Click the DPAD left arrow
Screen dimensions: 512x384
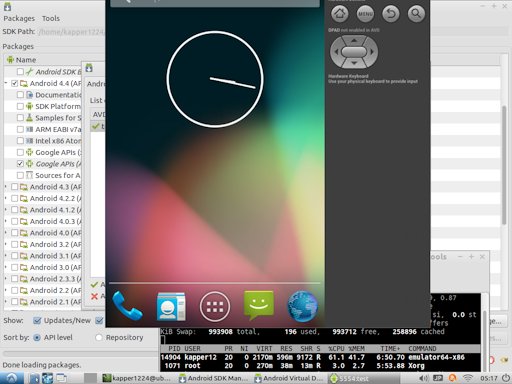(336, 52)
